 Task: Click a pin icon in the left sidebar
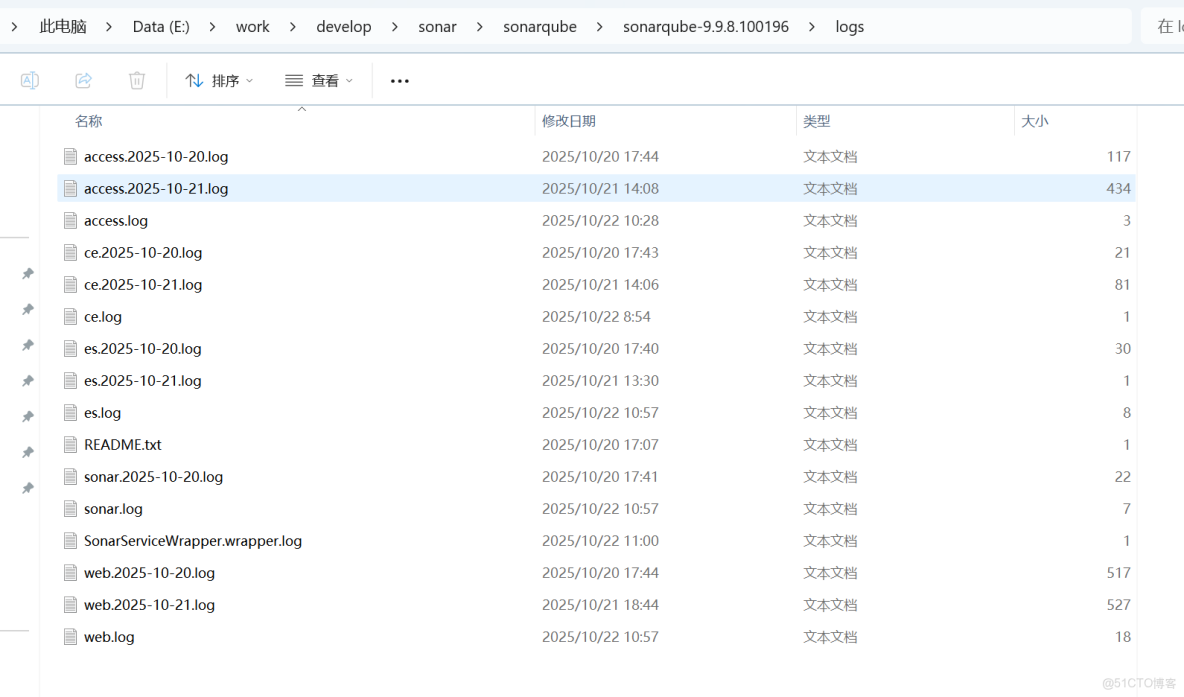[x=27, y=272]
